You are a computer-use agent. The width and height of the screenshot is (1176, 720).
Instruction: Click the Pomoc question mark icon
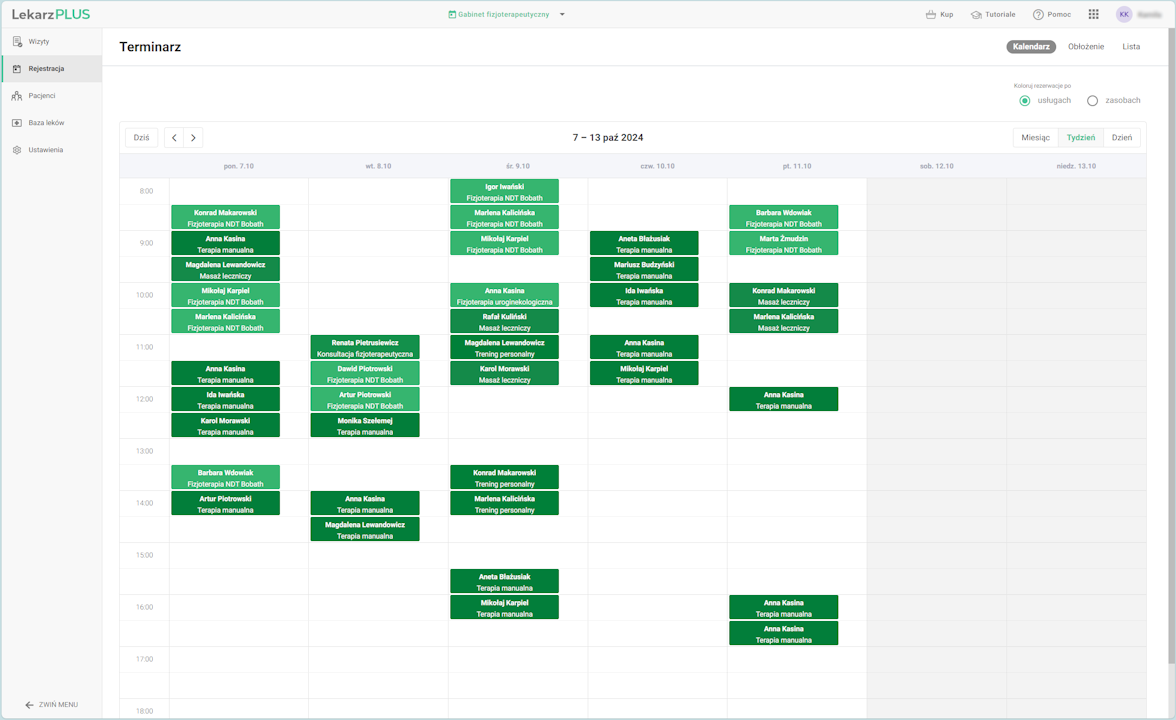click(1038, 15)
